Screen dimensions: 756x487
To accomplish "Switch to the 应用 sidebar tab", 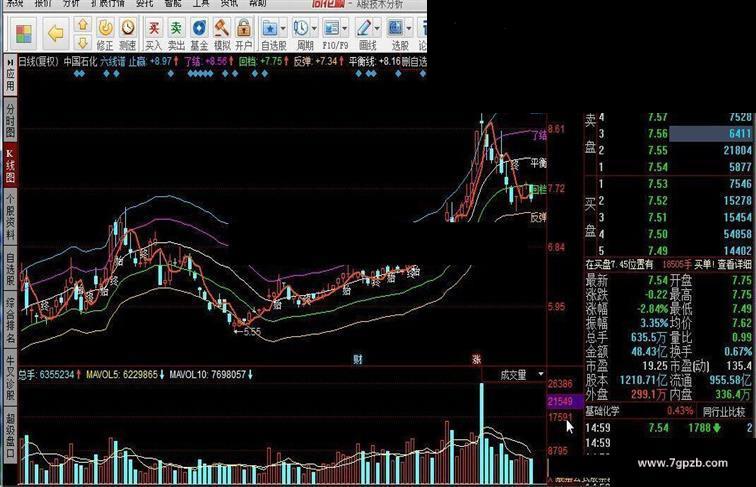I will pyautogui.click(x=10, y=75).
